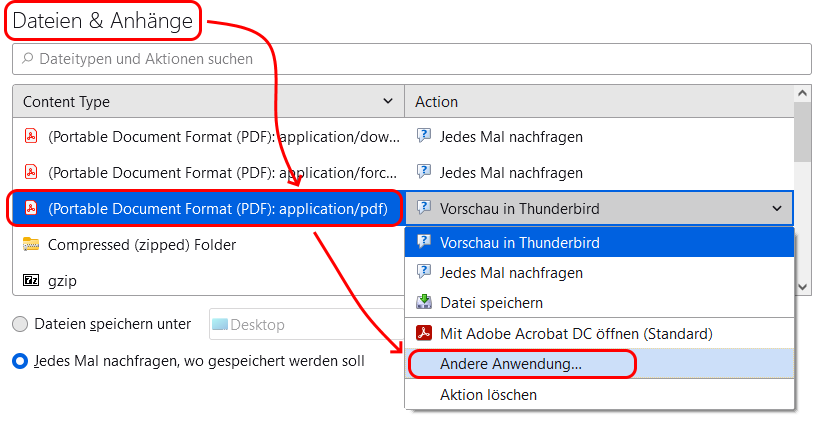Select Dateien speichern unter radio button

point(20,324)
